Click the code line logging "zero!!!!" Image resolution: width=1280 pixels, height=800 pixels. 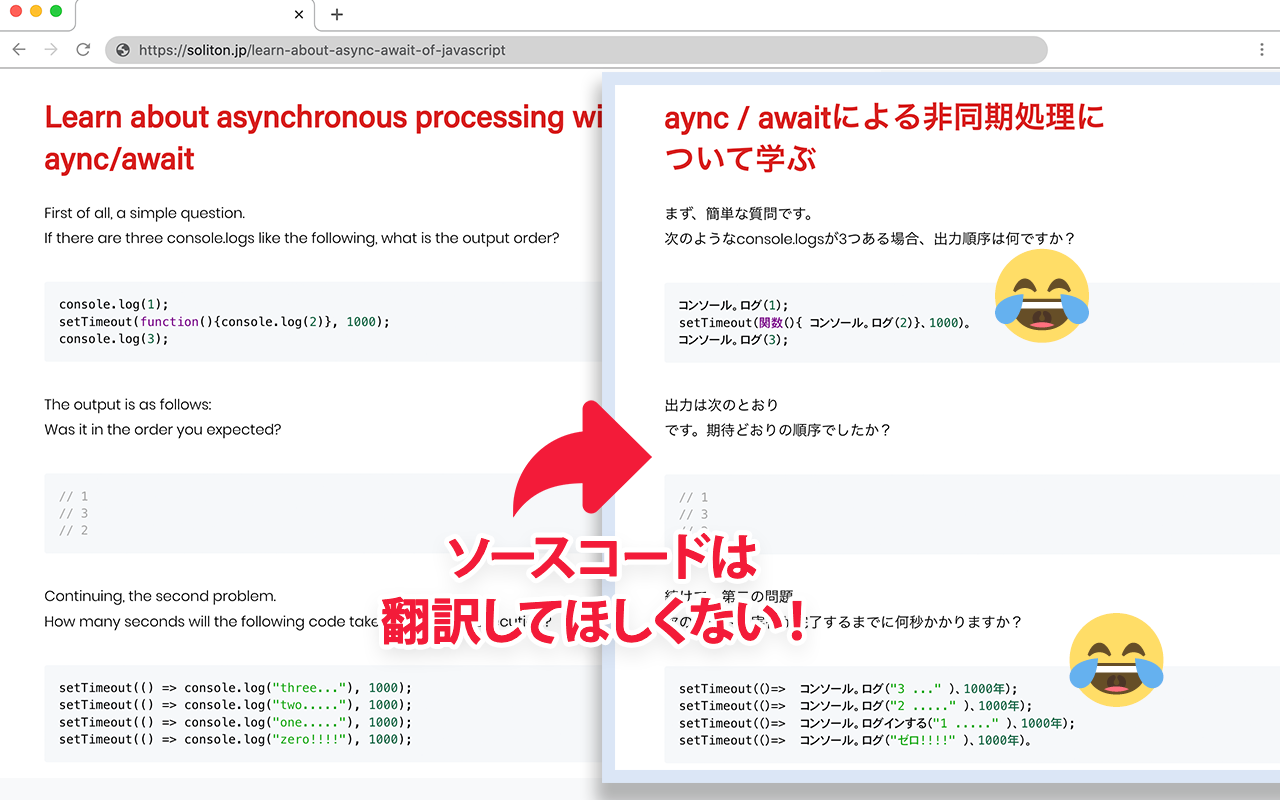click(x=235, y=739)
